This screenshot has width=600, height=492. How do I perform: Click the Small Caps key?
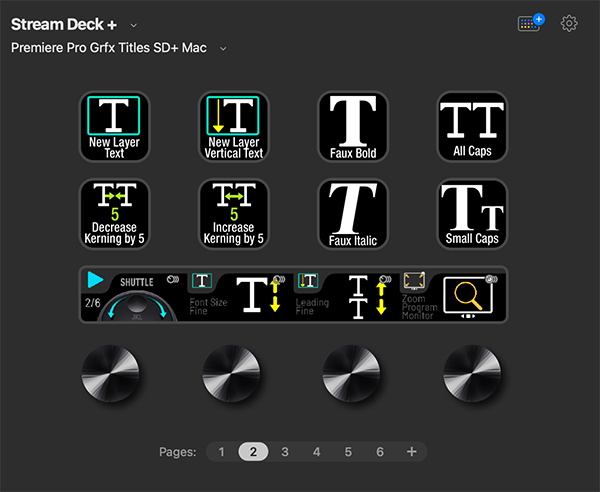coord(472,214)
